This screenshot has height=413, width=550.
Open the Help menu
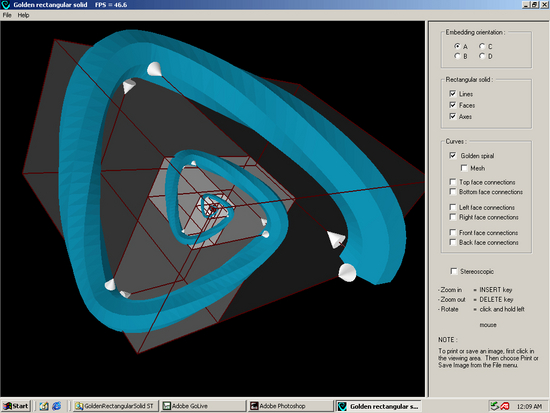tap(24, 15)
